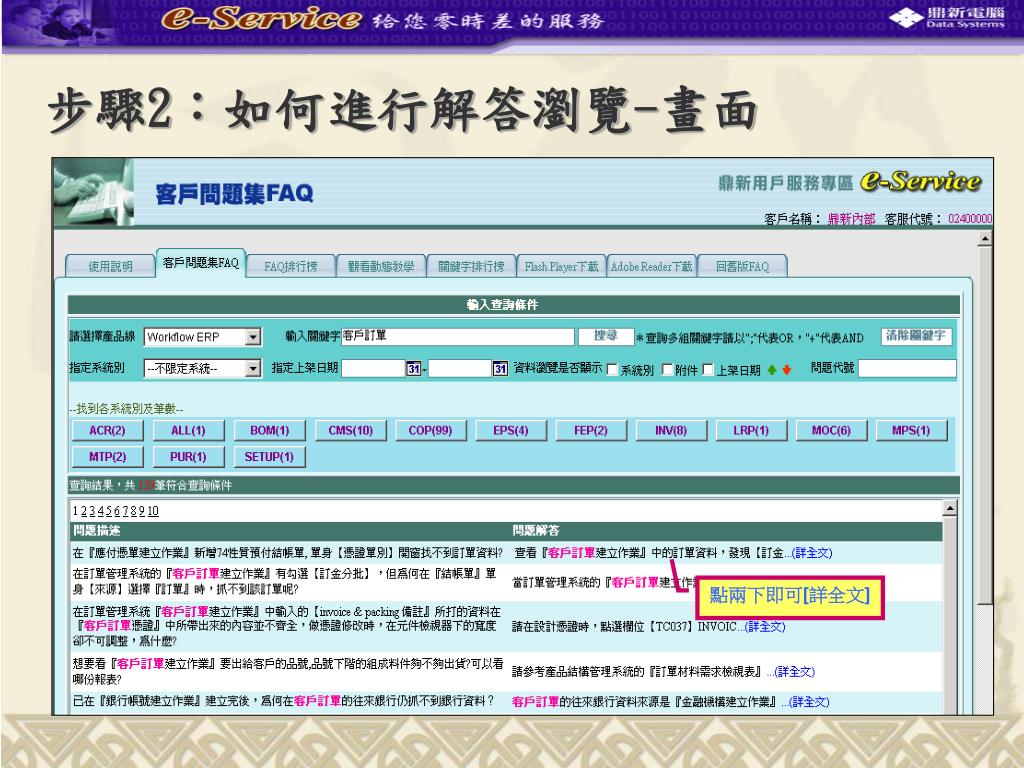Viewport: 1024px width, 768px height.
Task: Filter results by ALL(1)
Action: pos(188,430)
